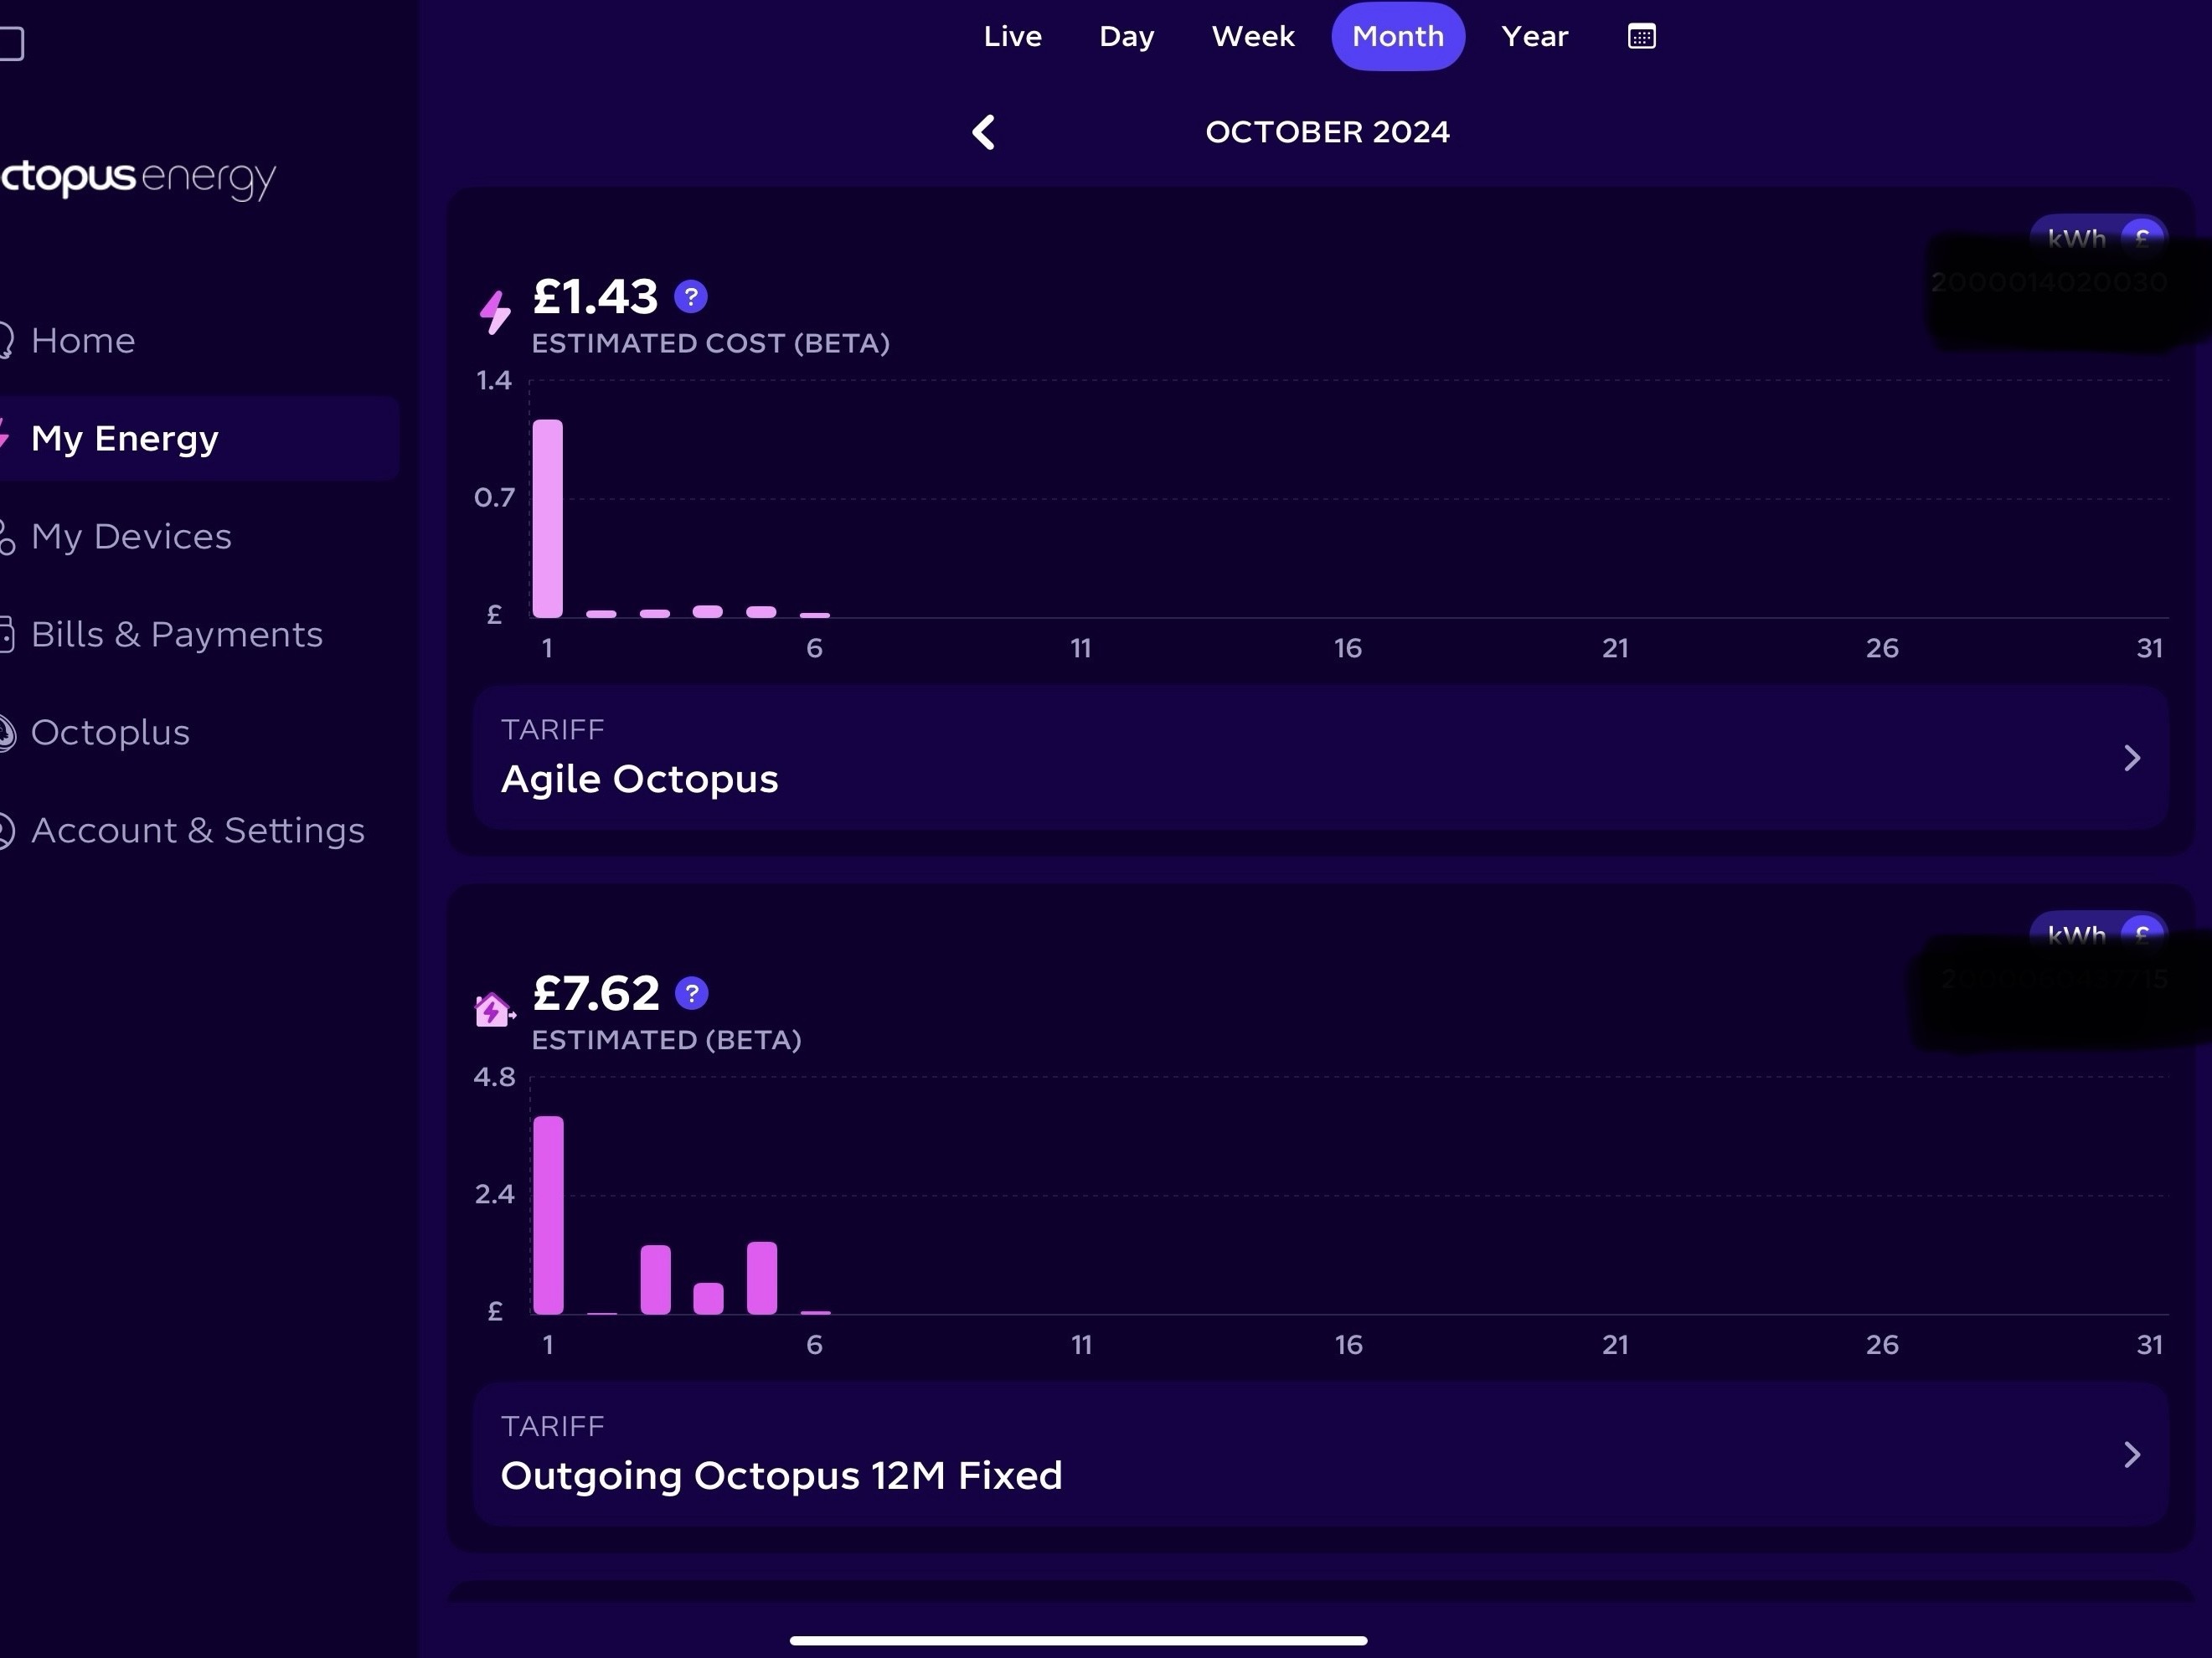Select day 1 bar in export chart

click(x=548, y=1215)
